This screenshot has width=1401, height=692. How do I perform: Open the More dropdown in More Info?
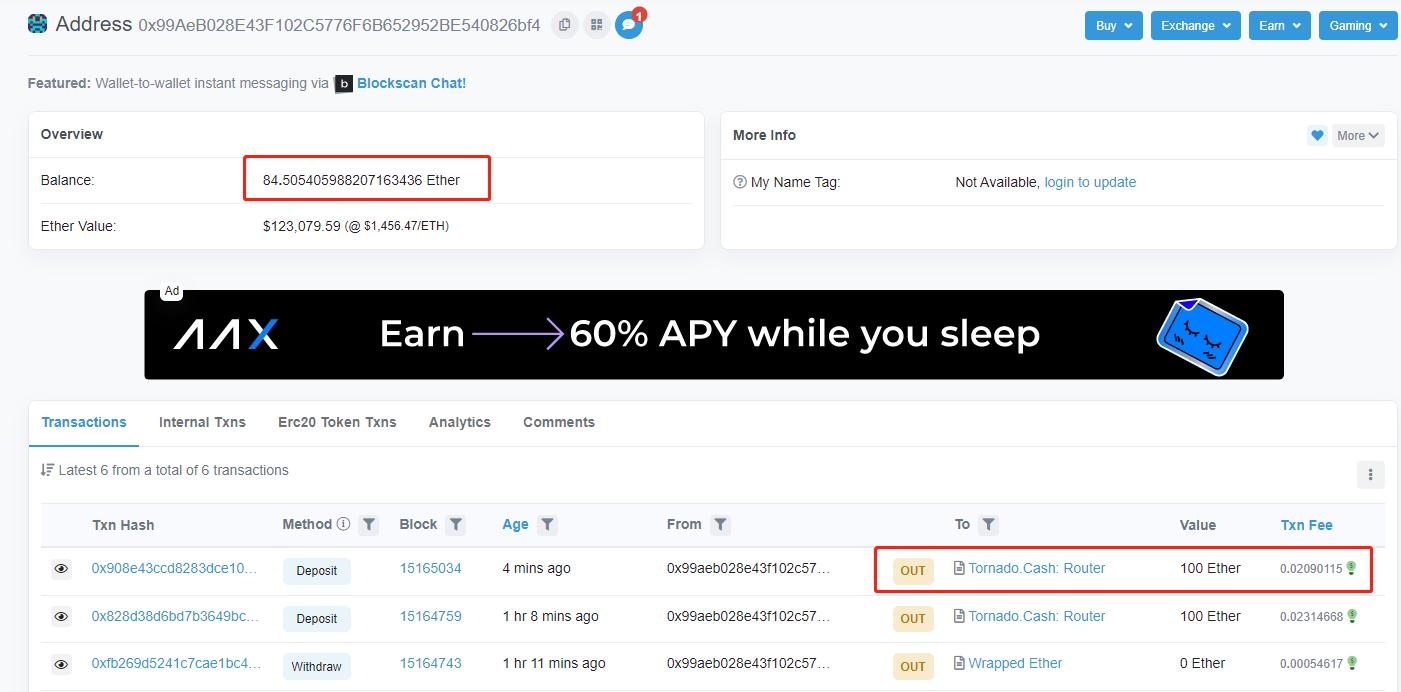click(x=1358, y=136)
